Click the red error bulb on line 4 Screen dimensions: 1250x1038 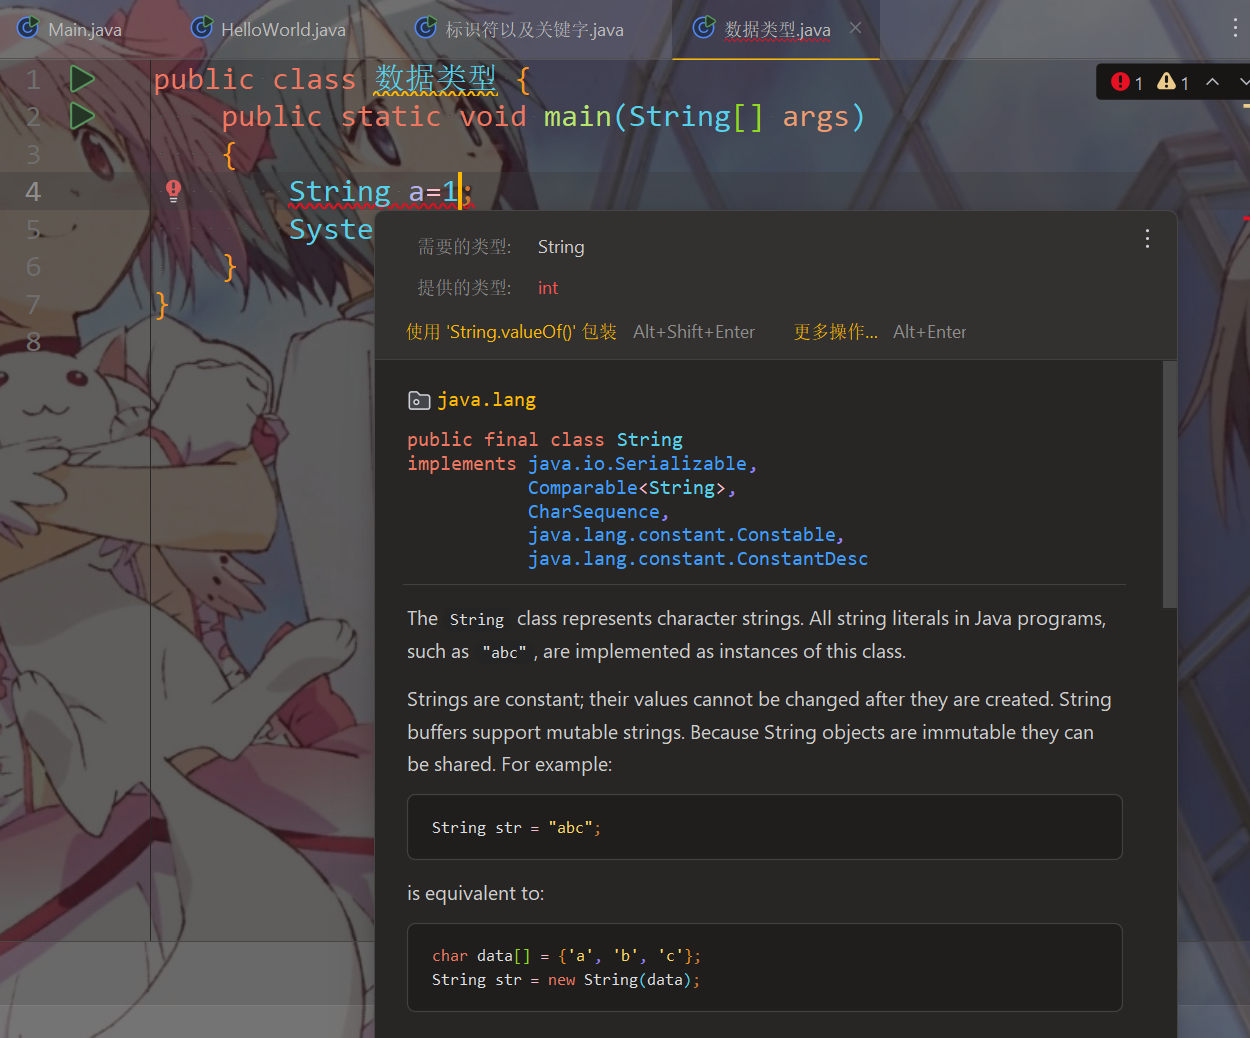(x=173, y=191)
